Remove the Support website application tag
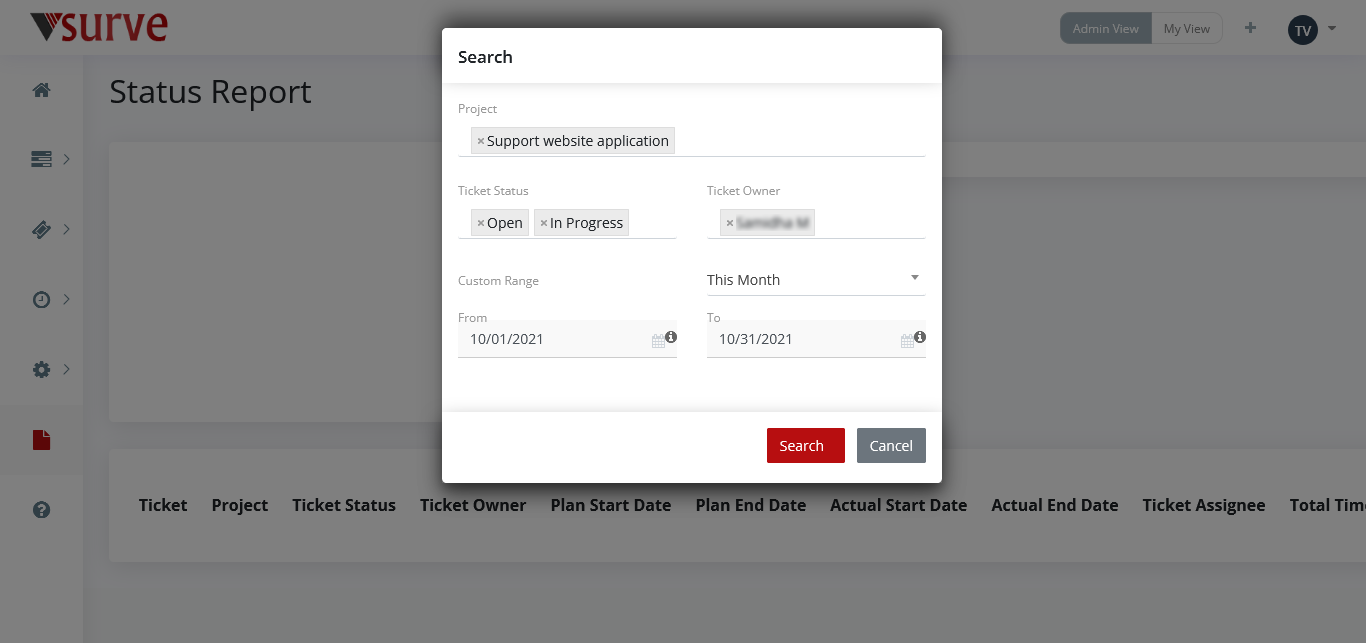 coord(481,141)
